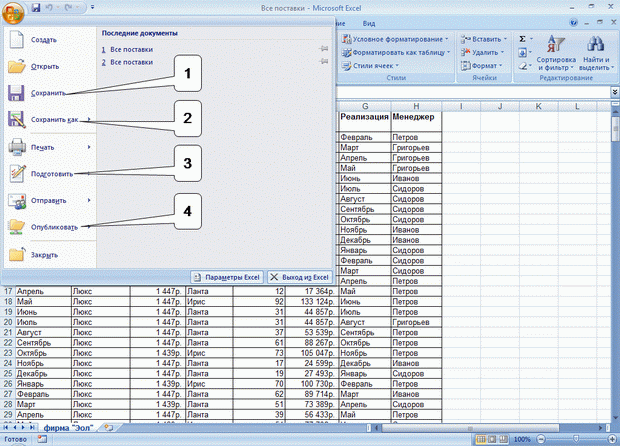Click the AutoSum sigma icon
The height and width of the screenshot is (446, 620).
tap(522, 39)
